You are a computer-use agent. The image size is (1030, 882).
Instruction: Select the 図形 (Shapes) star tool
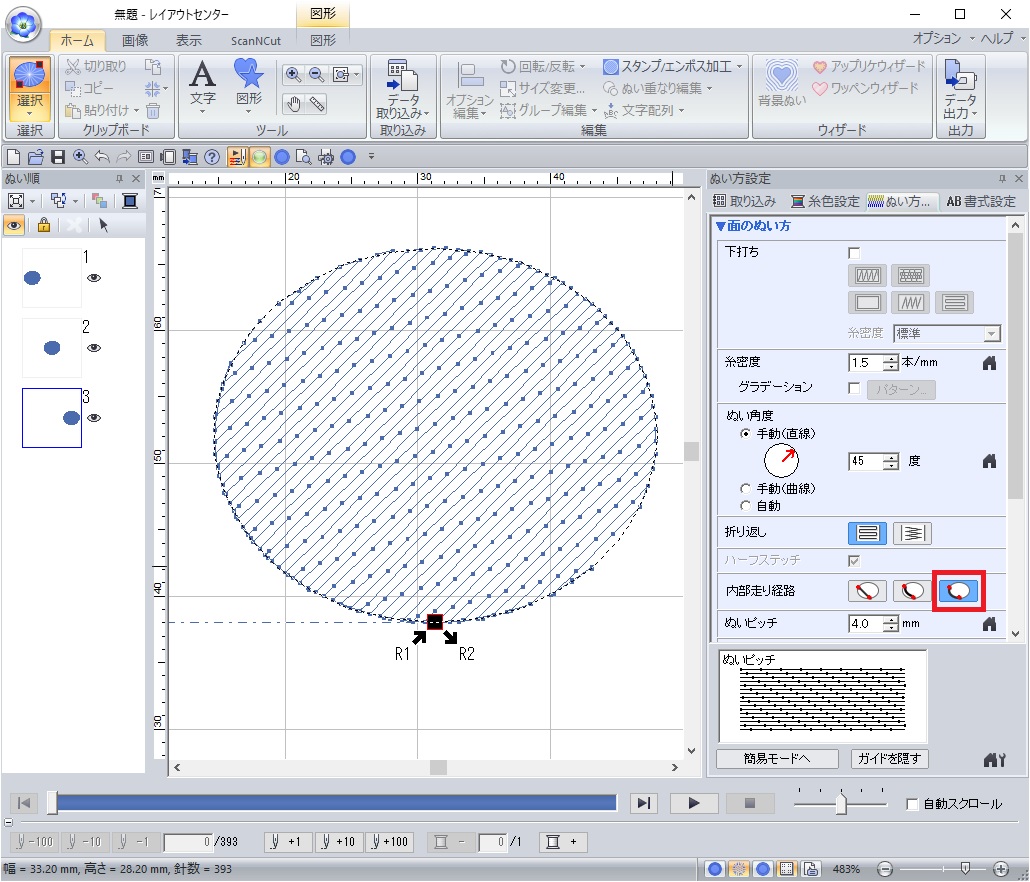pyautogui.click(x=247, y=78)
